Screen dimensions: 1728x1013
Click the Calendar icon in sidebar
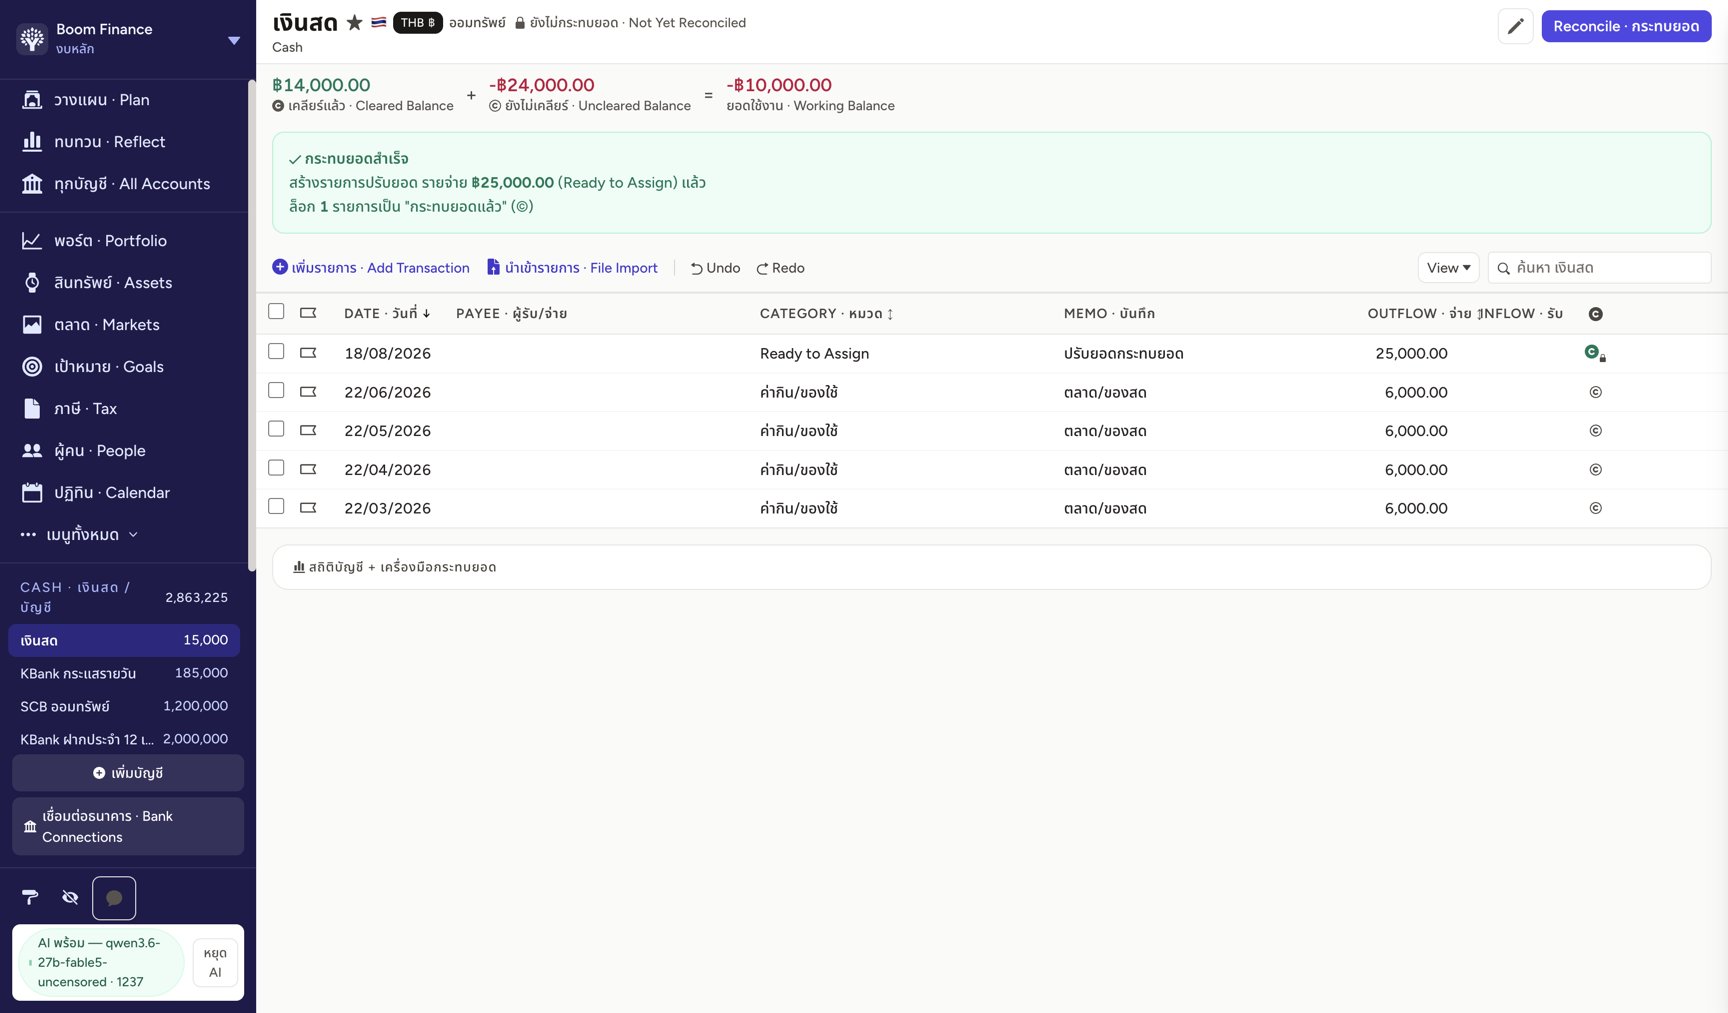[32, 493]
